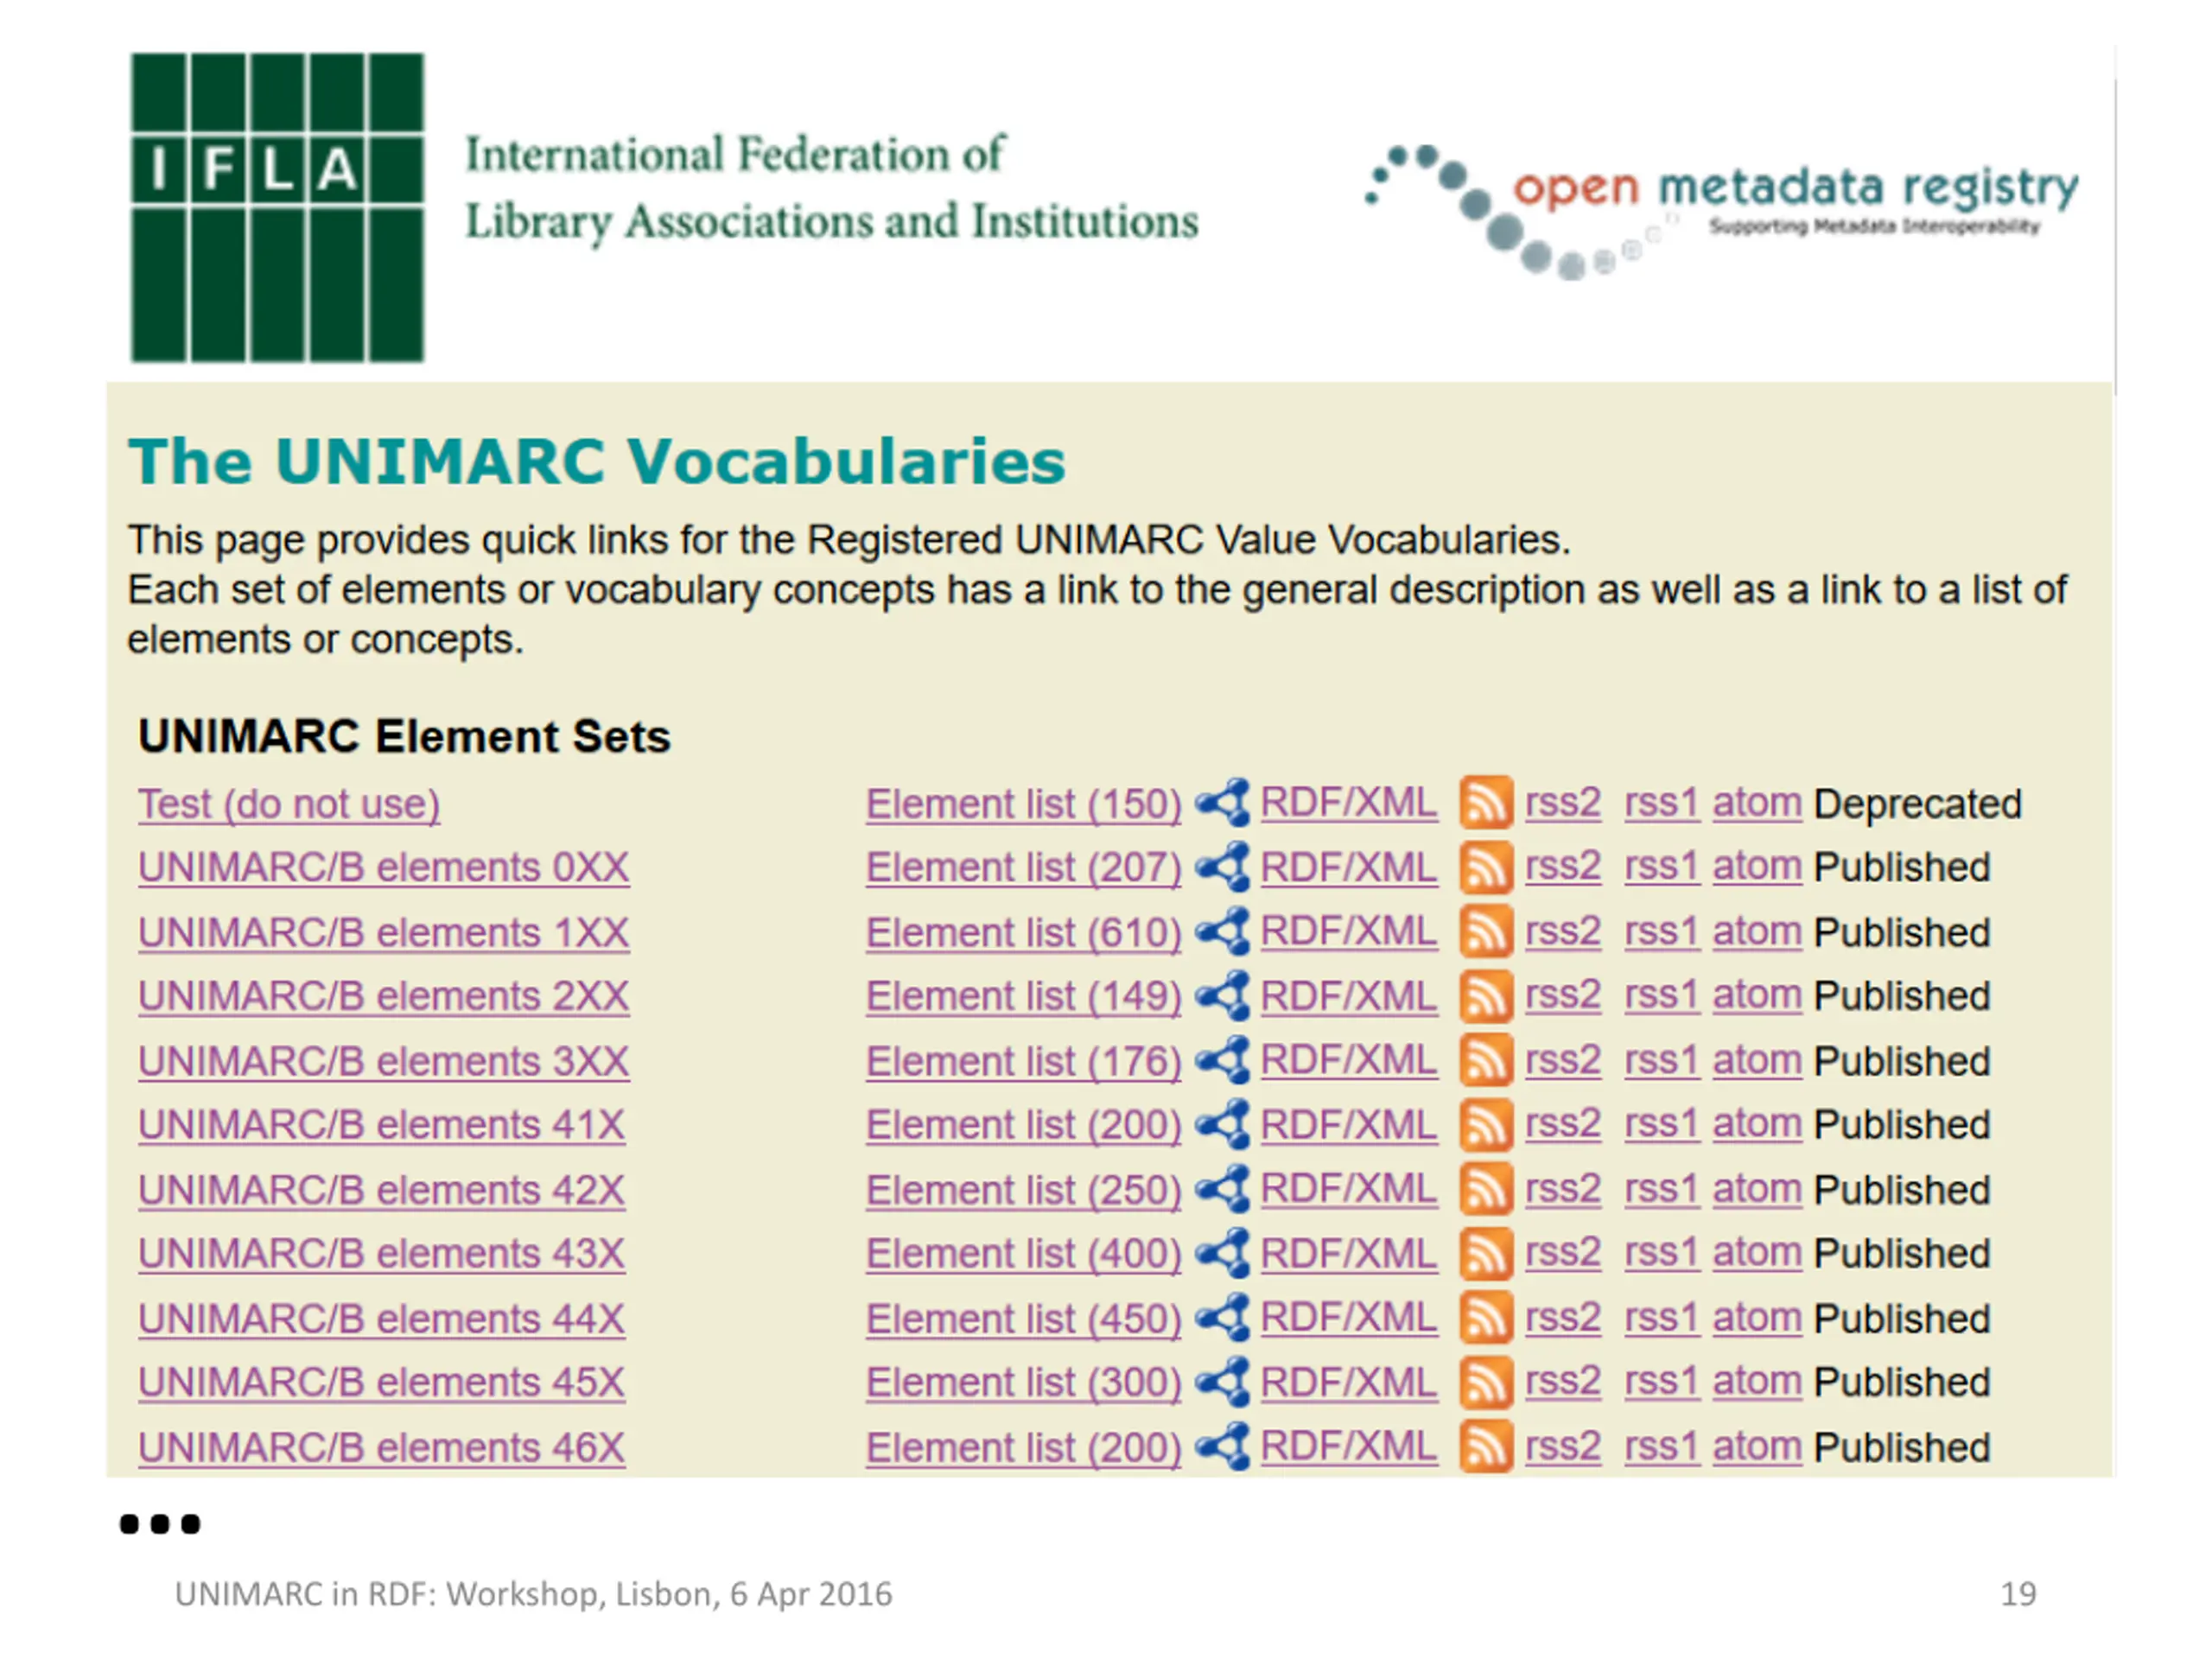Viewport: 2212px width, 1659px height.
Task: Click RDF share icon for elements 3XX
Action: coord(1223,1061)
